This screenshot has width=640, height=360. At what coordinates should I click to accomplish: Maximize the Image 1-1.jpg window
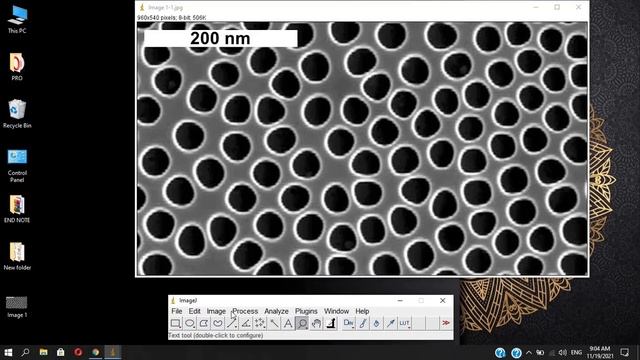pyautogui.click(x=557, y=7)
